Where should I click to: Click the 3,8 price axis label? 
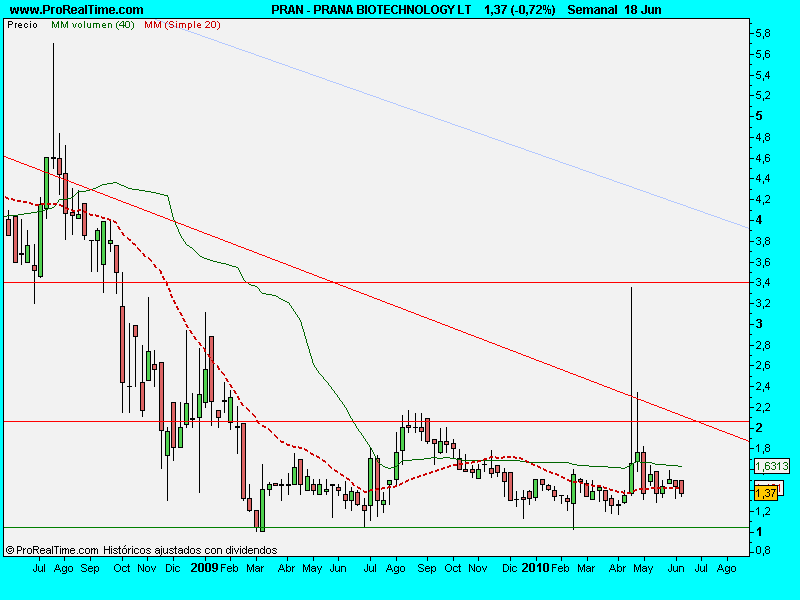763,241
